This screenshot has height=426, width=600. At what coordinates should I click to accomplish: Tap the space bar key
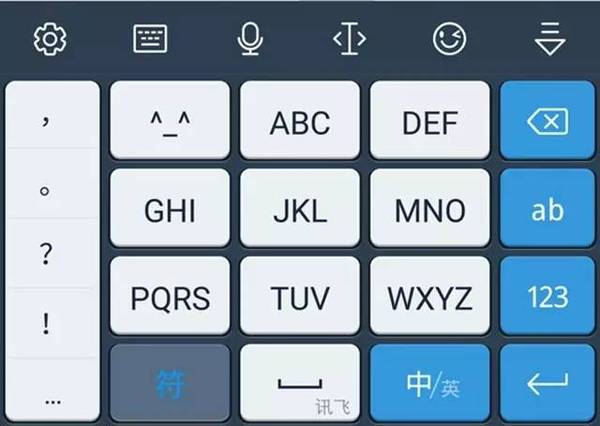[300, 383]
